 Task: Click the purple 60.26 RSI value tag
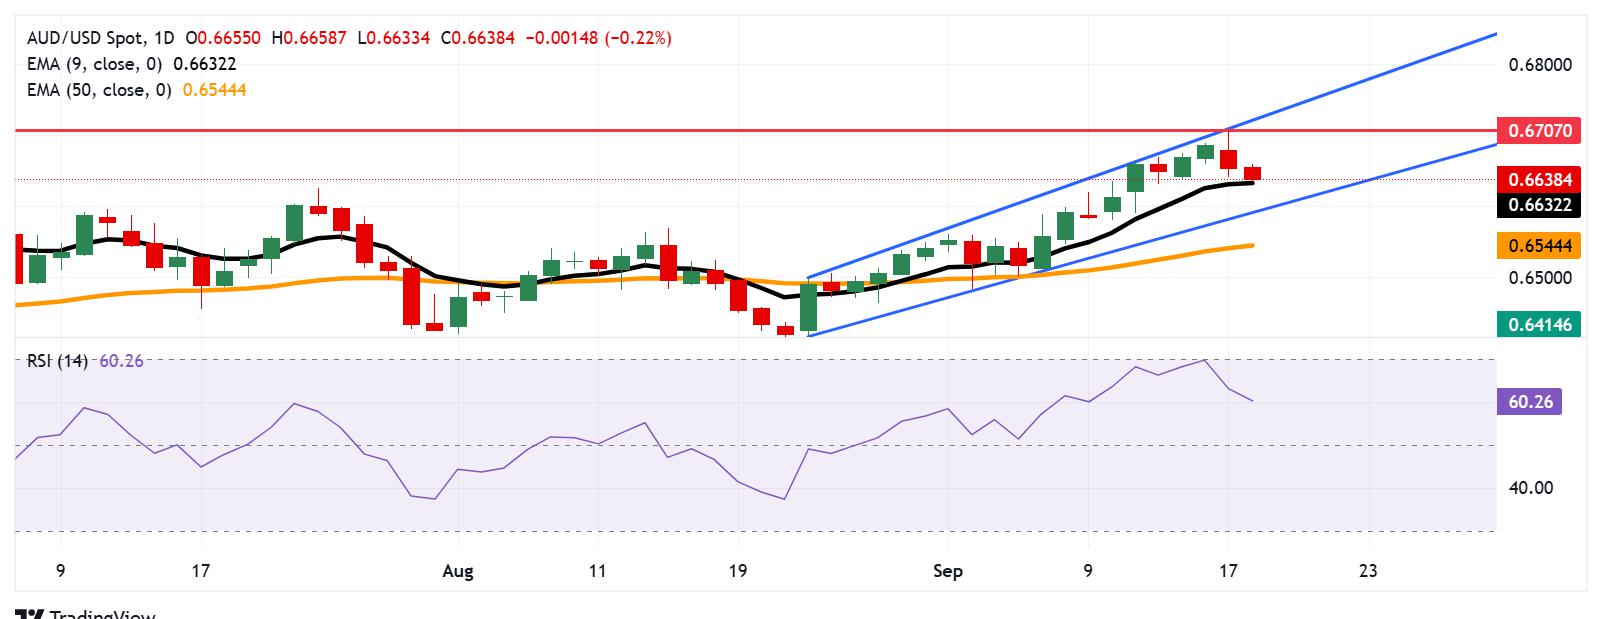coord(1529,402)
